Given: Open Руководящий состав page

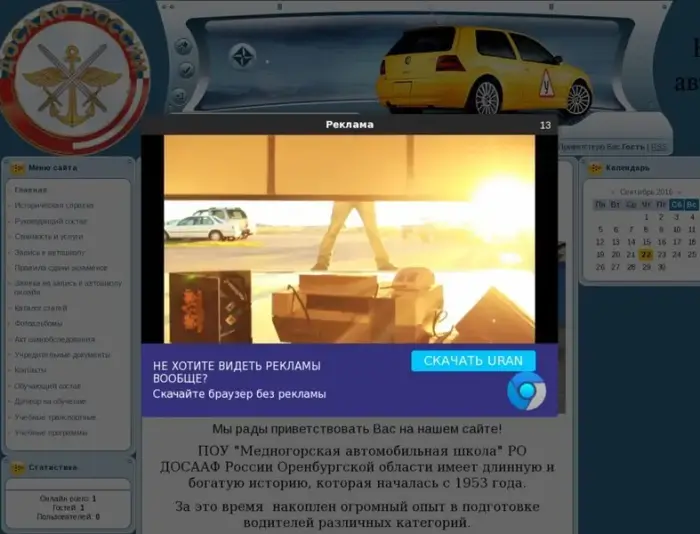Looking at the screenshot, I should pos(51,221).
